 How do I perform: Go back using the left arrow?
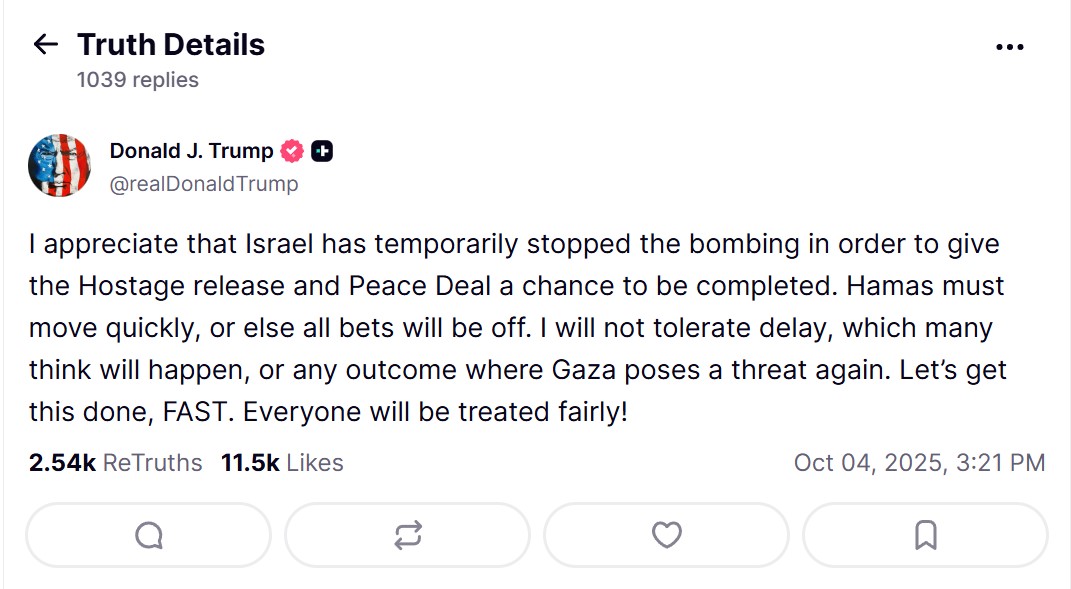[45, 45]
